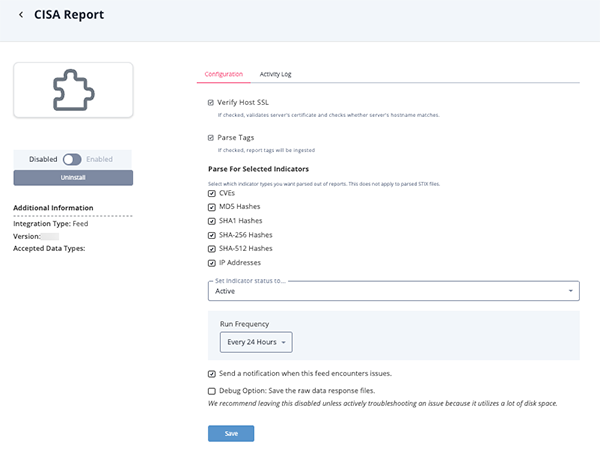Click the Save button

click(231, 433)
